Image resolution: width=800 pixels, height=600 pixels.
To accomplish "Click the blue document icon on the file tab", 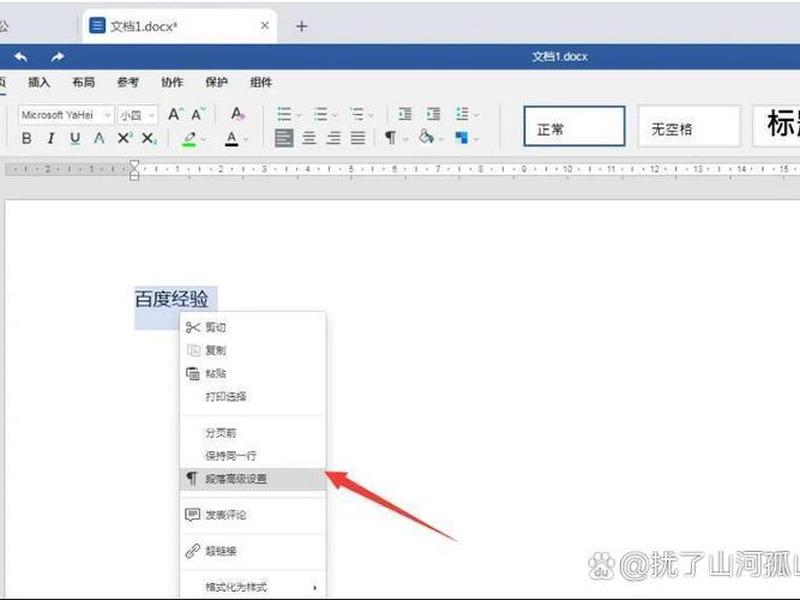I will [97, 26].
